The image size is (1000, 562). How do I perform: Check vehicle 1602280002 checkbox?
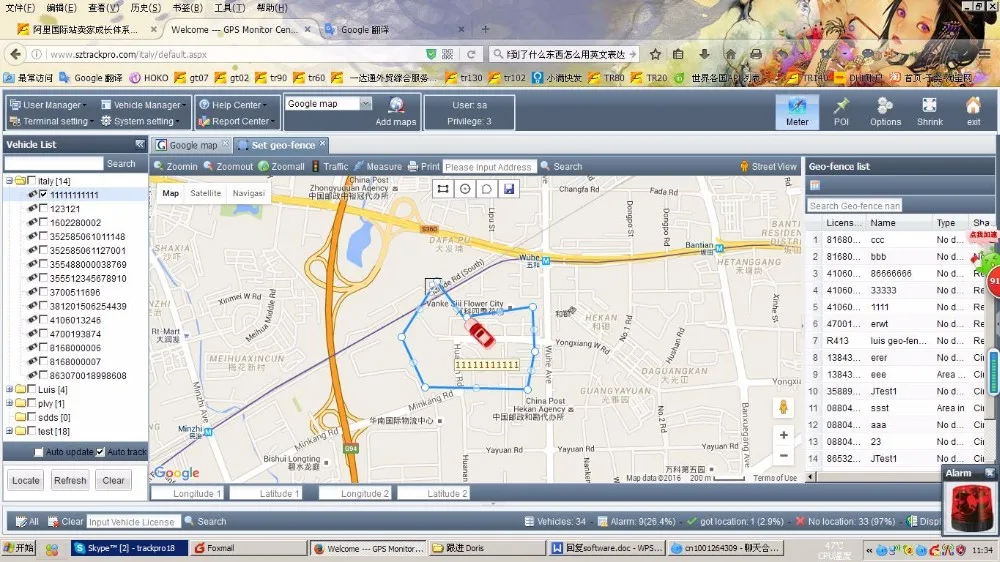point(43,223)
